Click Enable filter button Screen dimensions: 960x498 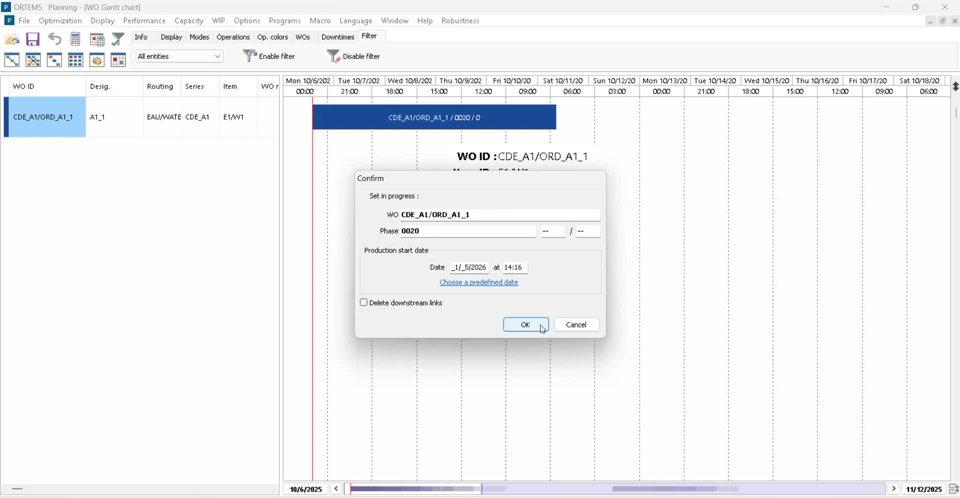269,56
